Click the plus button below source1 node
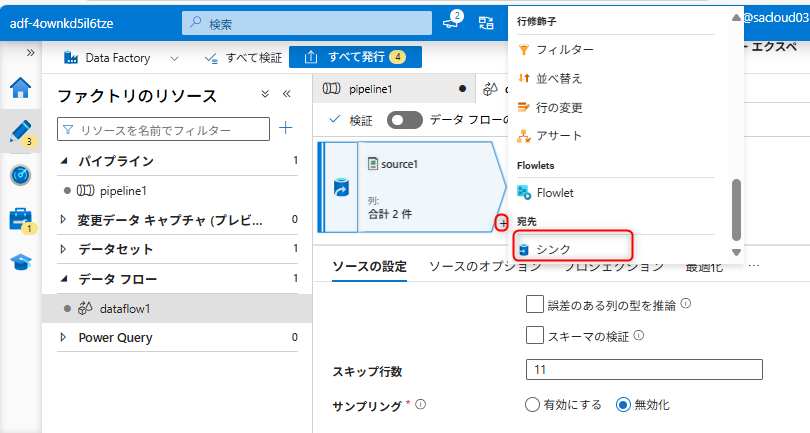Screen dimensions: 810x433 (502, 221)
